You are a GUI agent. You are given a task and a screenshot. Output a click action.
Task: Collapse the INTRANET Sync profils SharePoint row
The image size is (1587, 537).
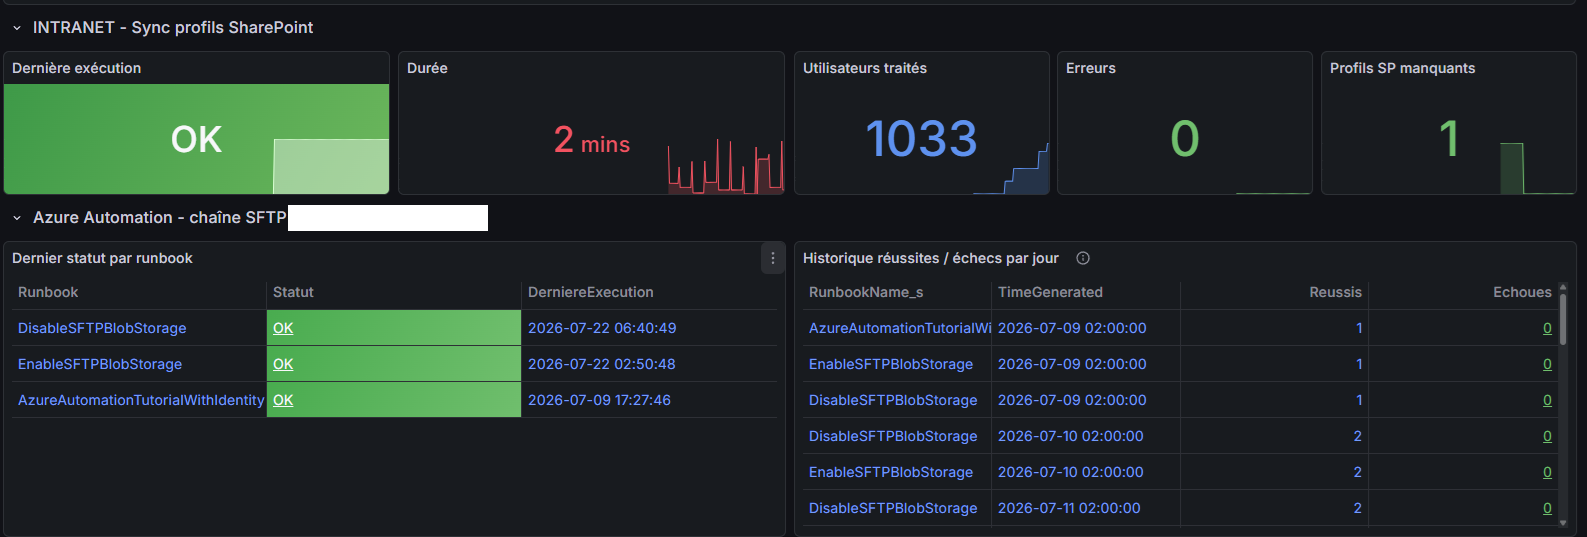tap(17, 28)
